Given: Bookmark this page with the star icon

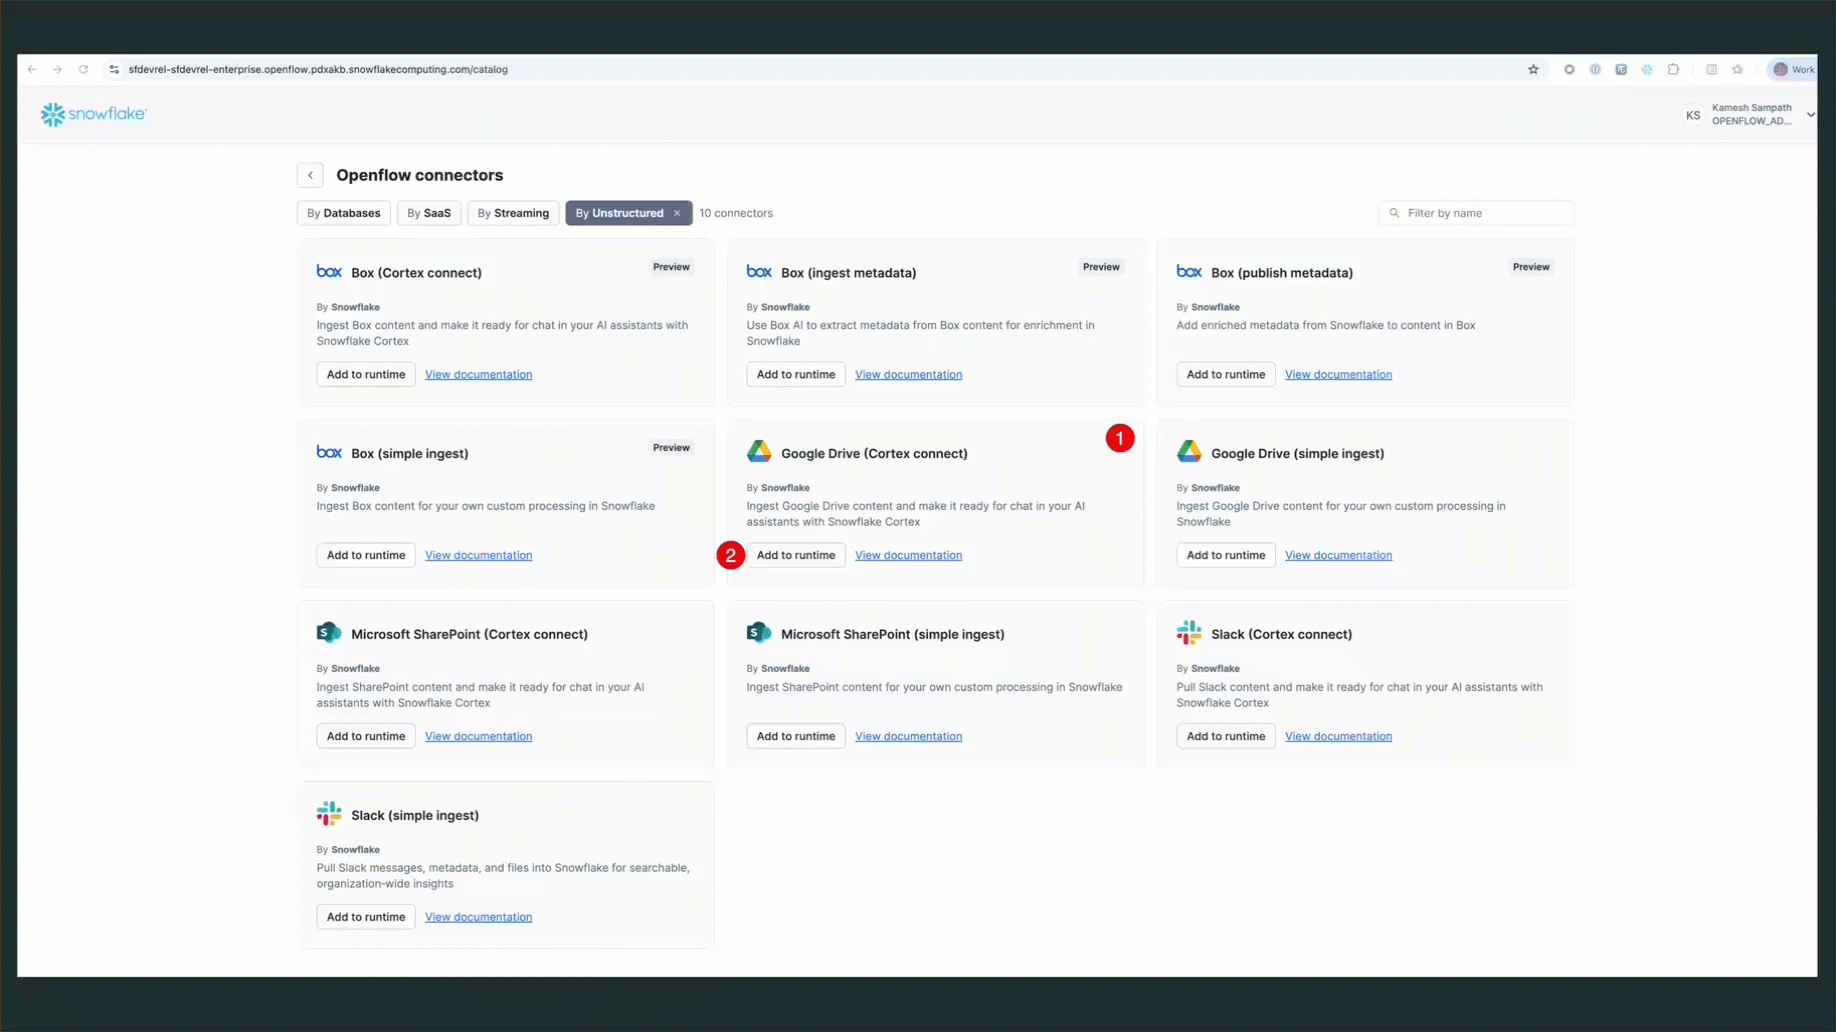Looking at the screenshot, I should (x=1533, y=69).
